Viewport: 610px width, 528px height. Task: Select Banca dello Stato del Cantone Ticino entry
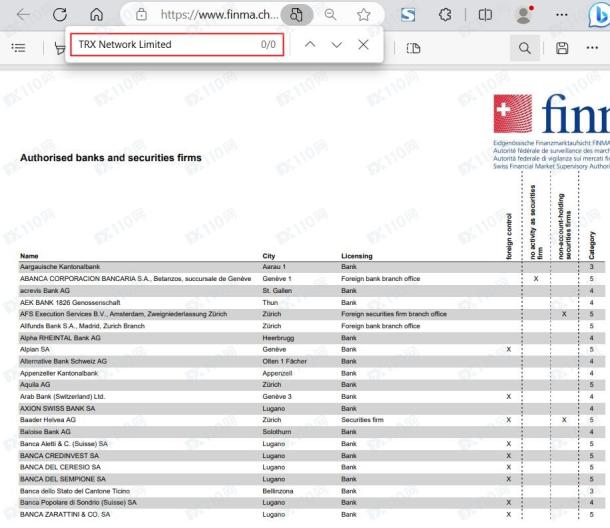point(75,491)
